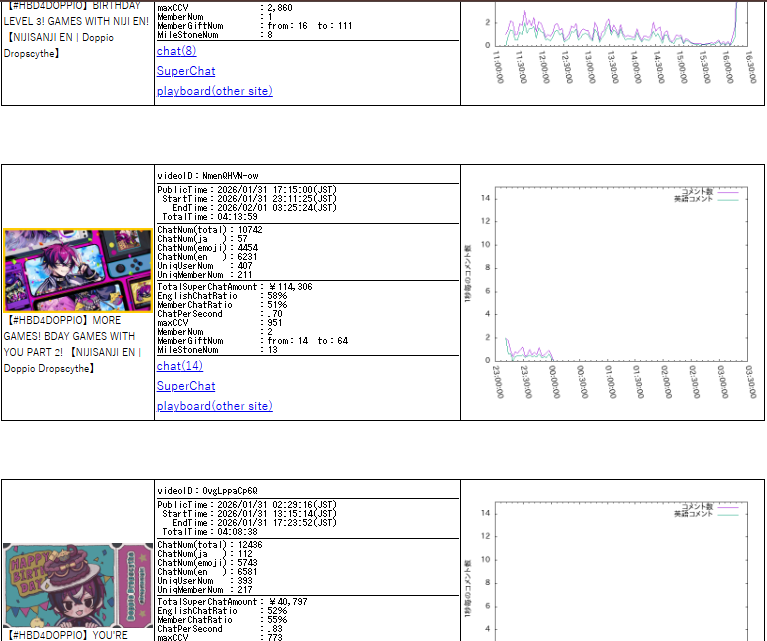Click the MORE GAMES stream thumbnail

click(78, 271)
